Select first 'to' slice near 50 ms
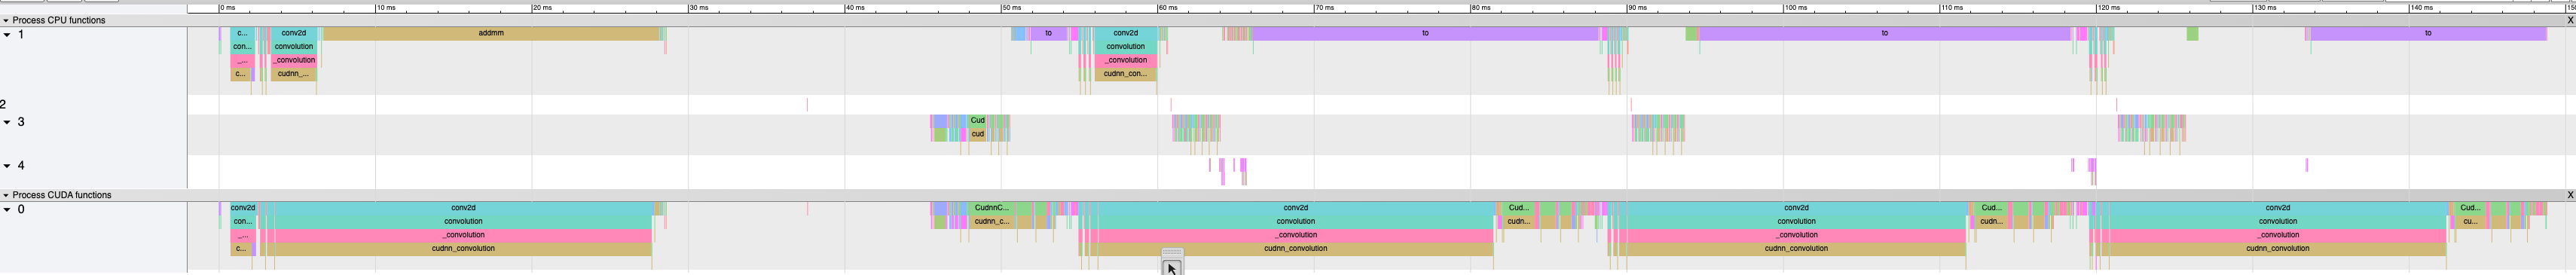Image resolution: width=2576 pixels, height=275 pixels. [1048, 33]
